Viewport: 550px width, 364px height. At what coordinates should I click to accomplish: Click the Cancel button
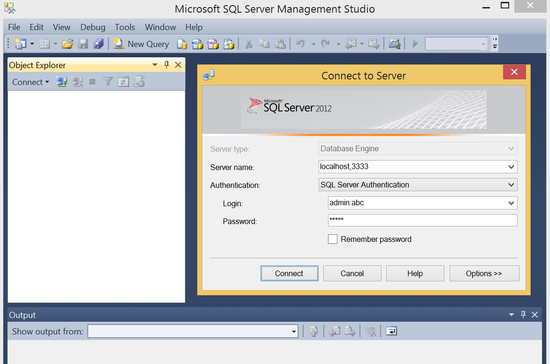click(x=352, y=274)
